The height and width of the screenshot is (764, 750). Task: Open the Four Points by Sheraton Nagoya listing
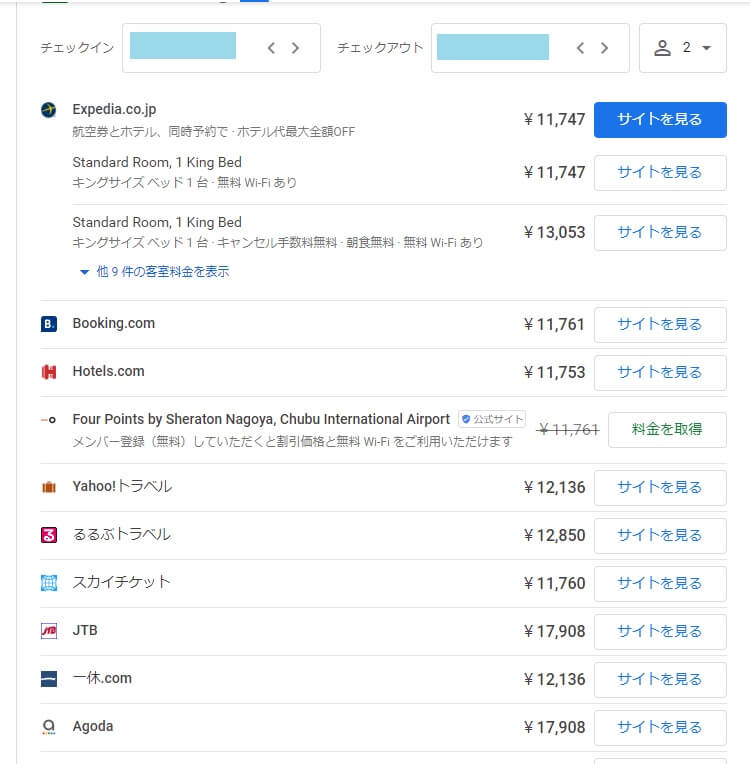(261, 420)
